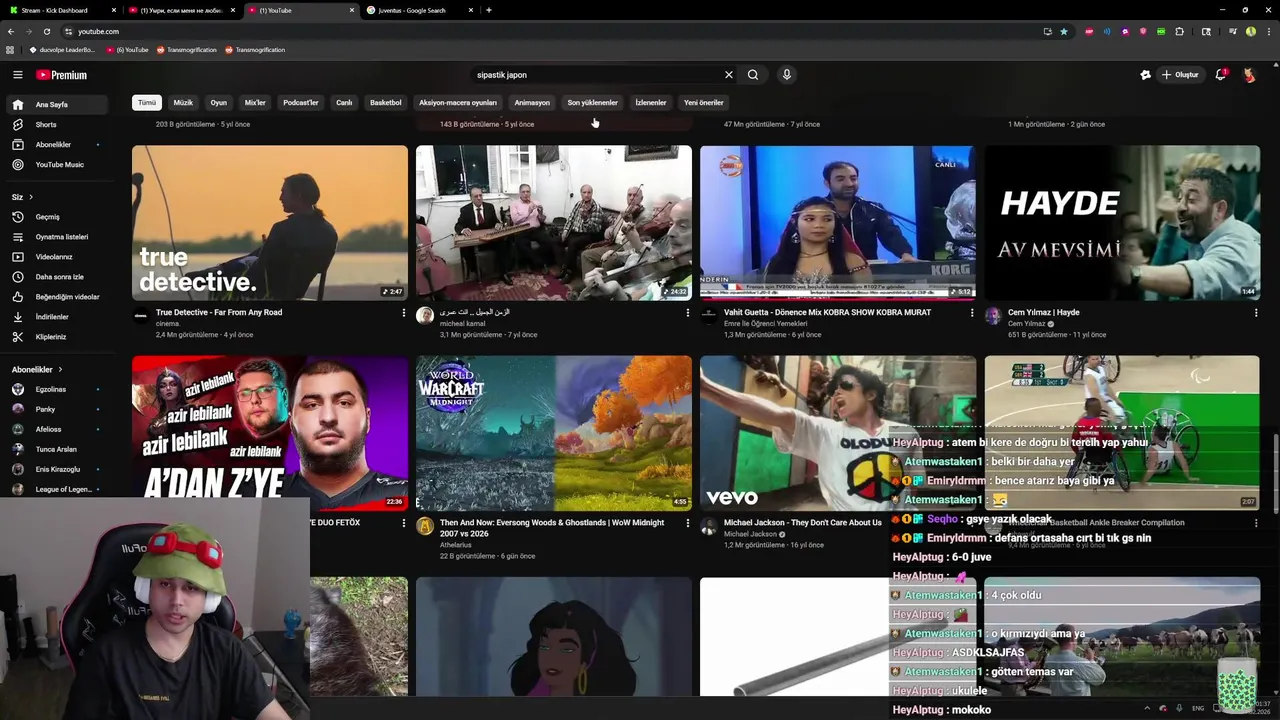Start voice search with microphone
The width and height of the screenshot is (1280, 720).
787,75
